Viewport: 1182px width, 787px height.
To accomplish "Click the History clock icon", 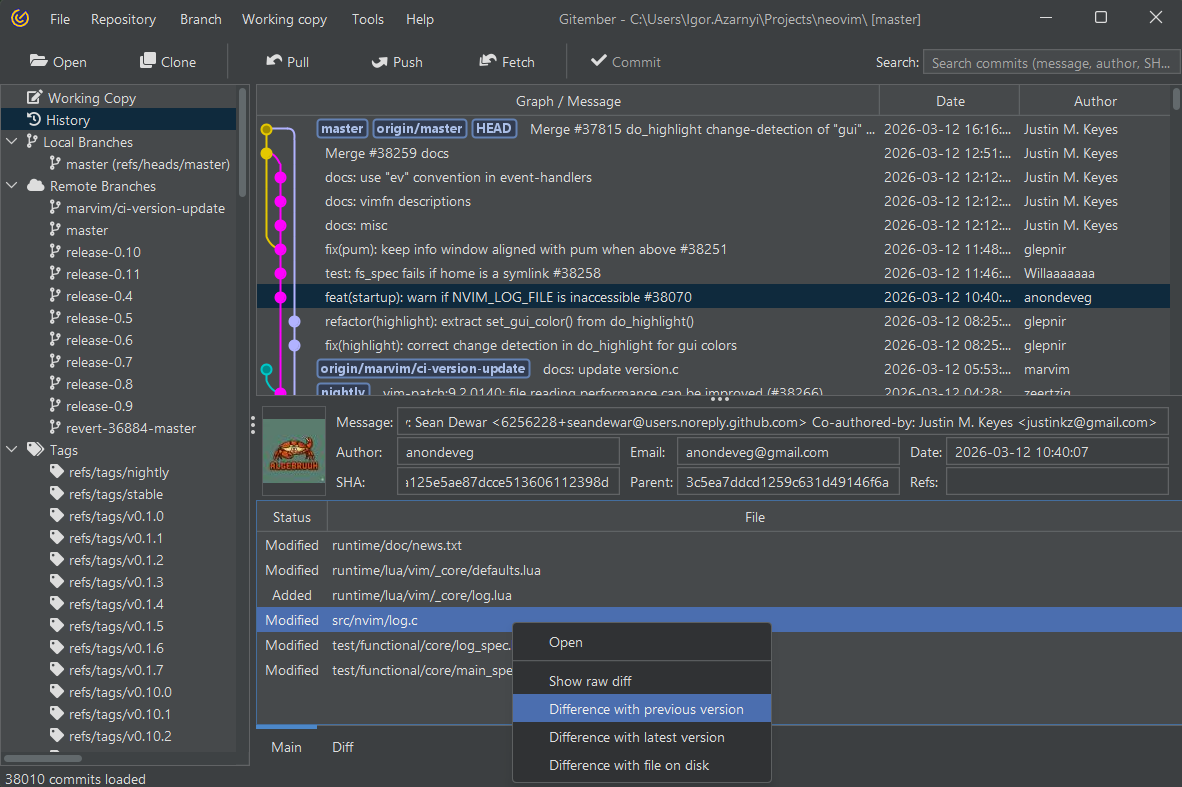I will pos(33,120).
